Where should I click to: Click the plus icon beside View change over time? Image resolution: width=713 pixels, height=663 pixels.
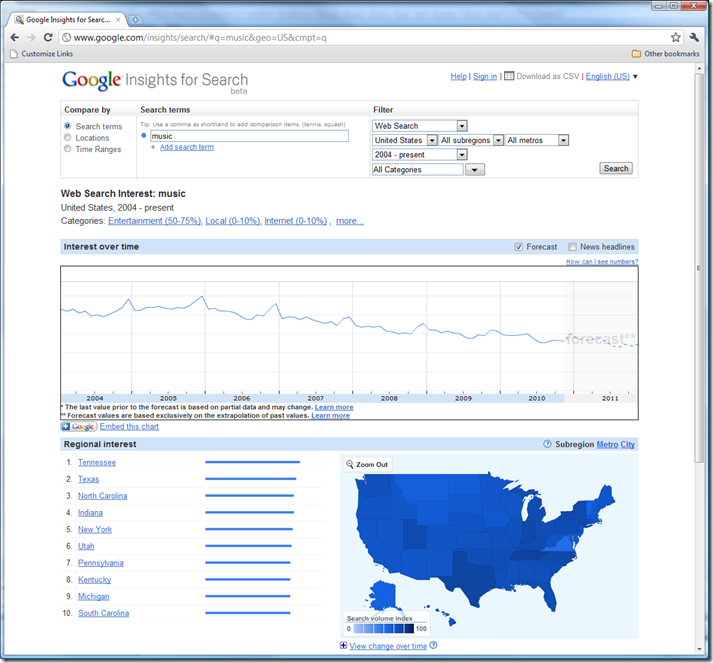click(343, 645)
